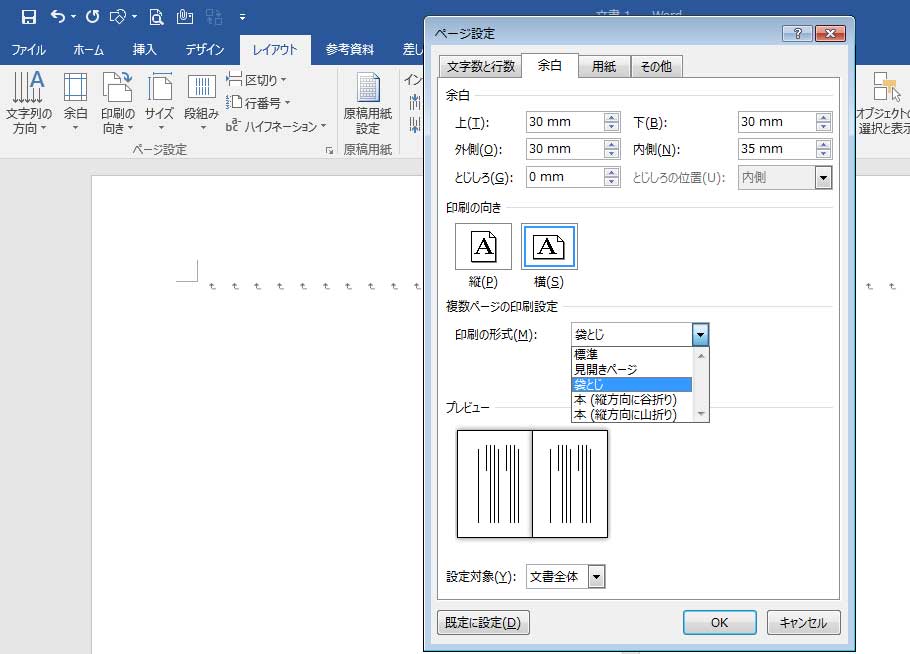The height and width of the screenshot is (654, 910).
Task: Click the inner margin (内側) input field
Action: click(776, 149)
